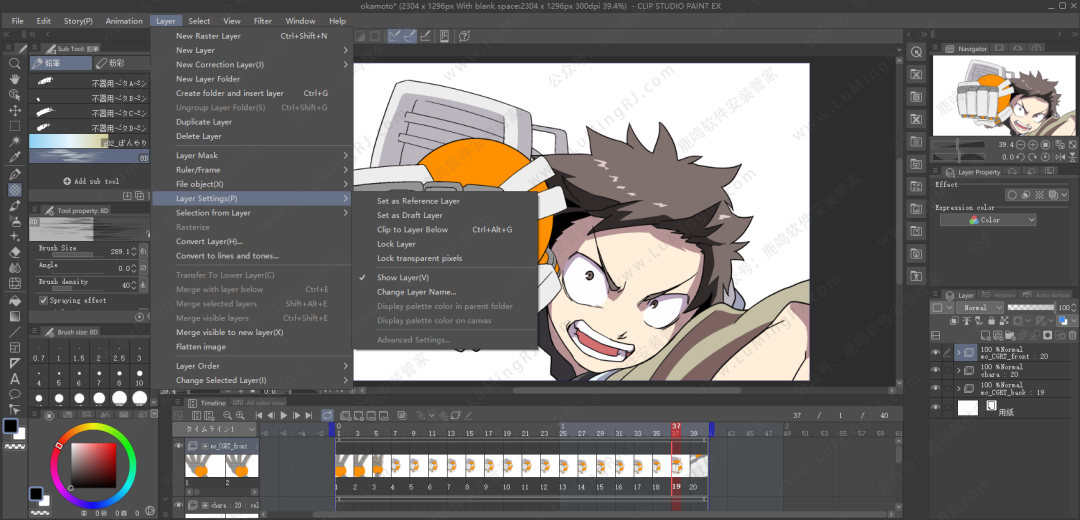Choose Change Layer Name from the submenu
This screenshot has width=1080, height=520.
[x=416, y=292]
